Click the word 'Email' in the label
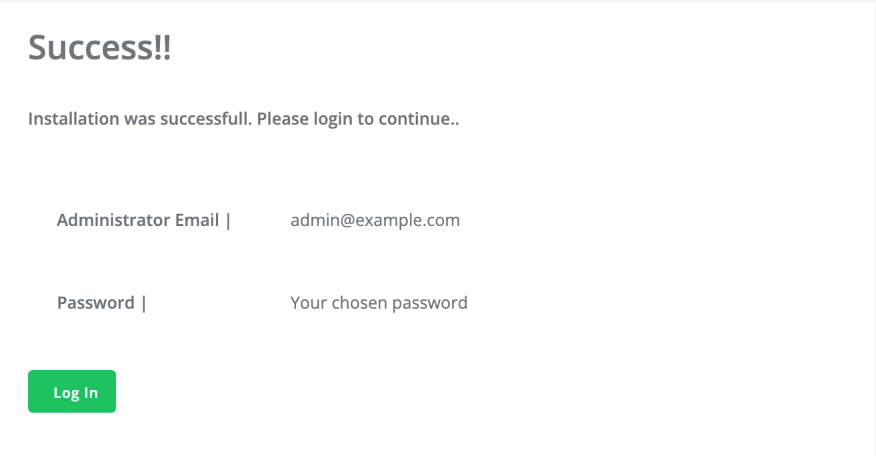This screenshot has width=876, height=456. (197, 220)
